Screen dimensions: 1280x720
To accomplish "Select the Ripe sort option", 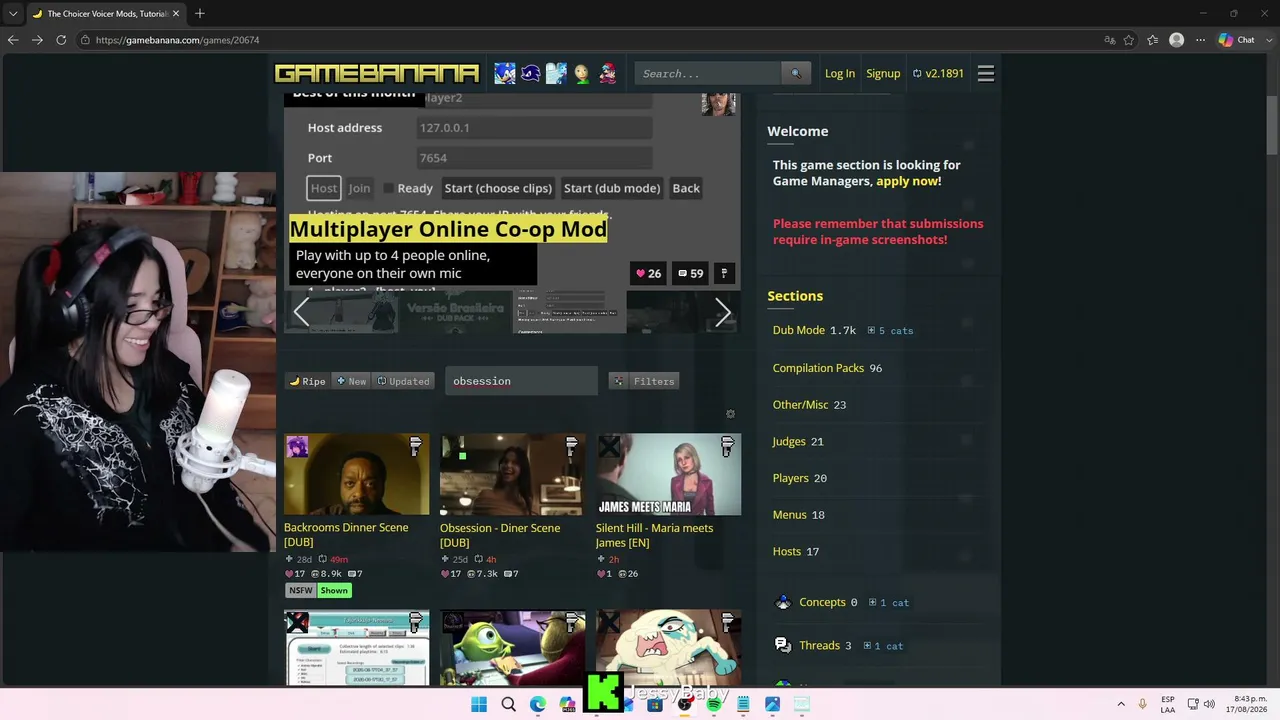I will [x=308, y=381].
